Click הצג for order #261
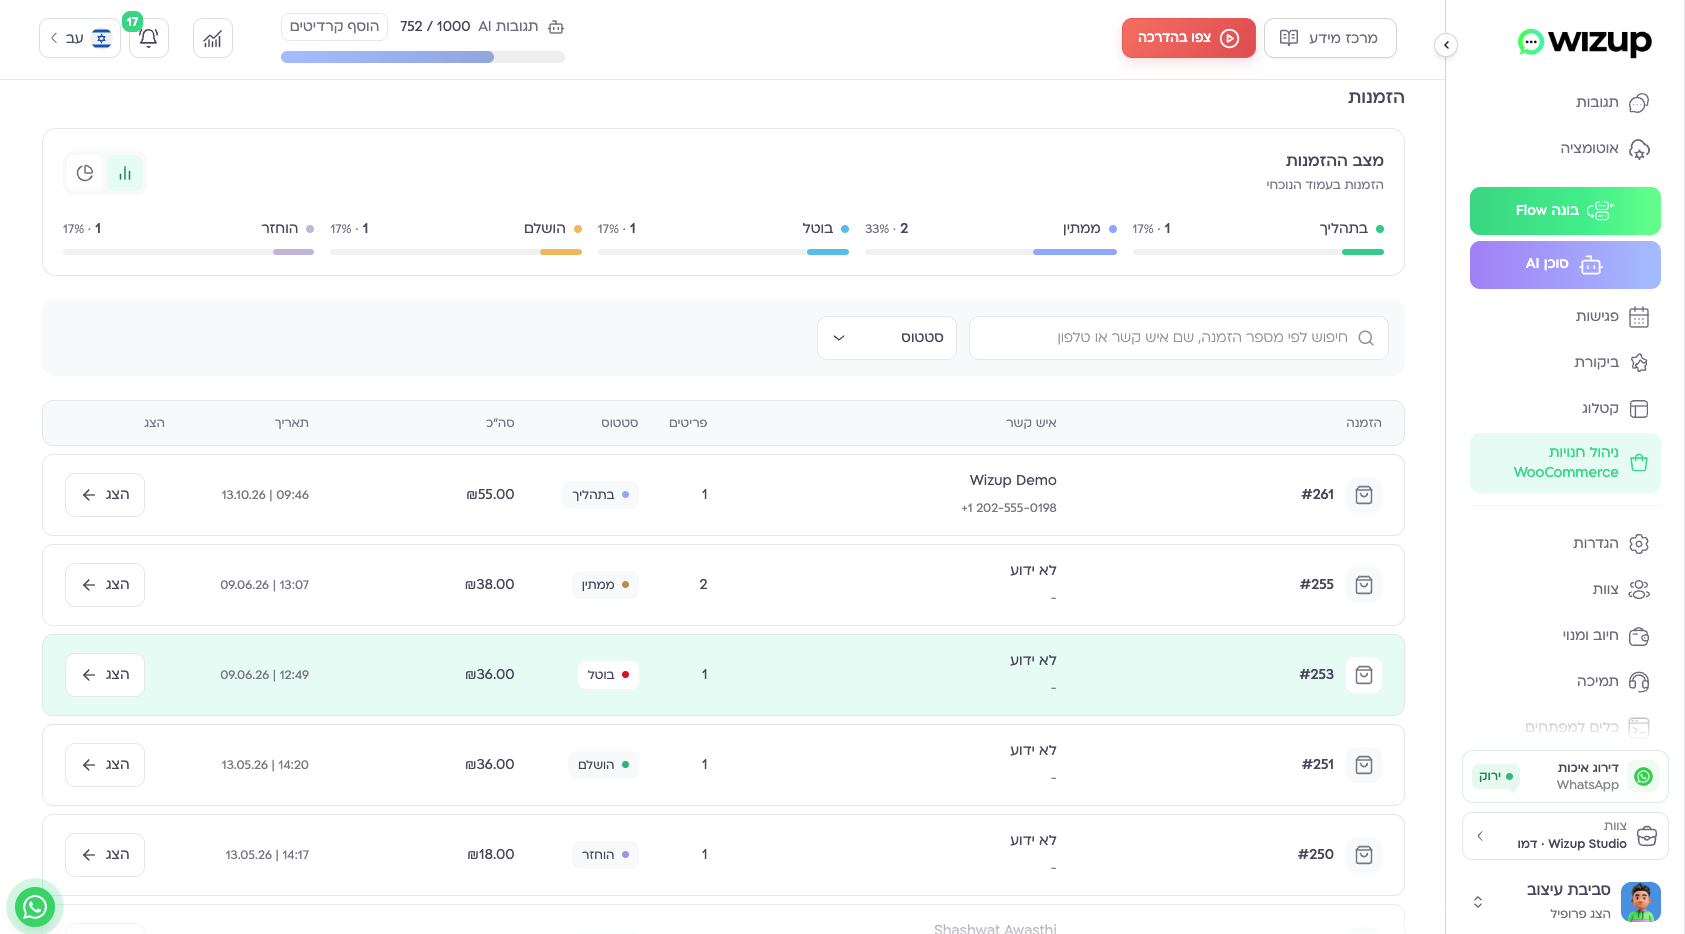This screenshot has width=1685, height=934. [105, 495]
